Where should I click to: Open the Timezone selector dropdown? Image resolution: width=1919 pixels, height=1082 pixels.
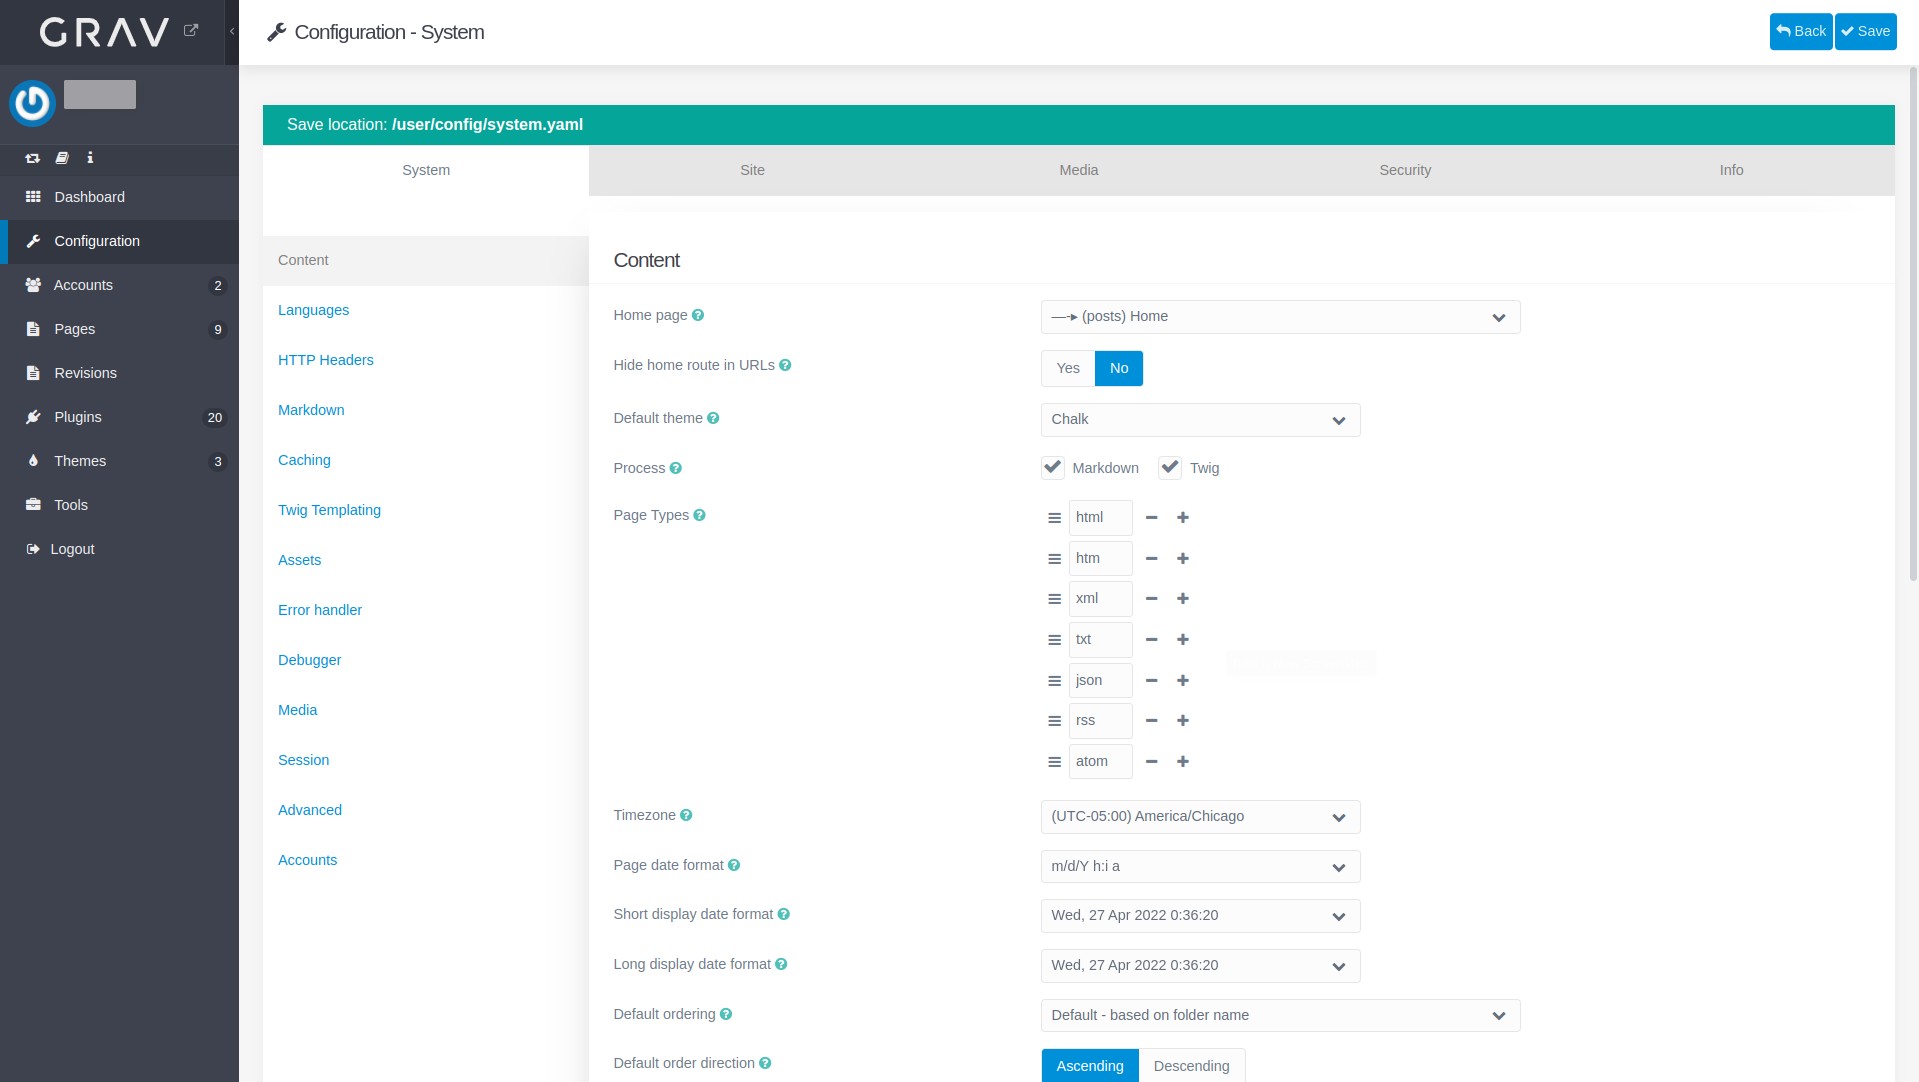click(1200, 817)
